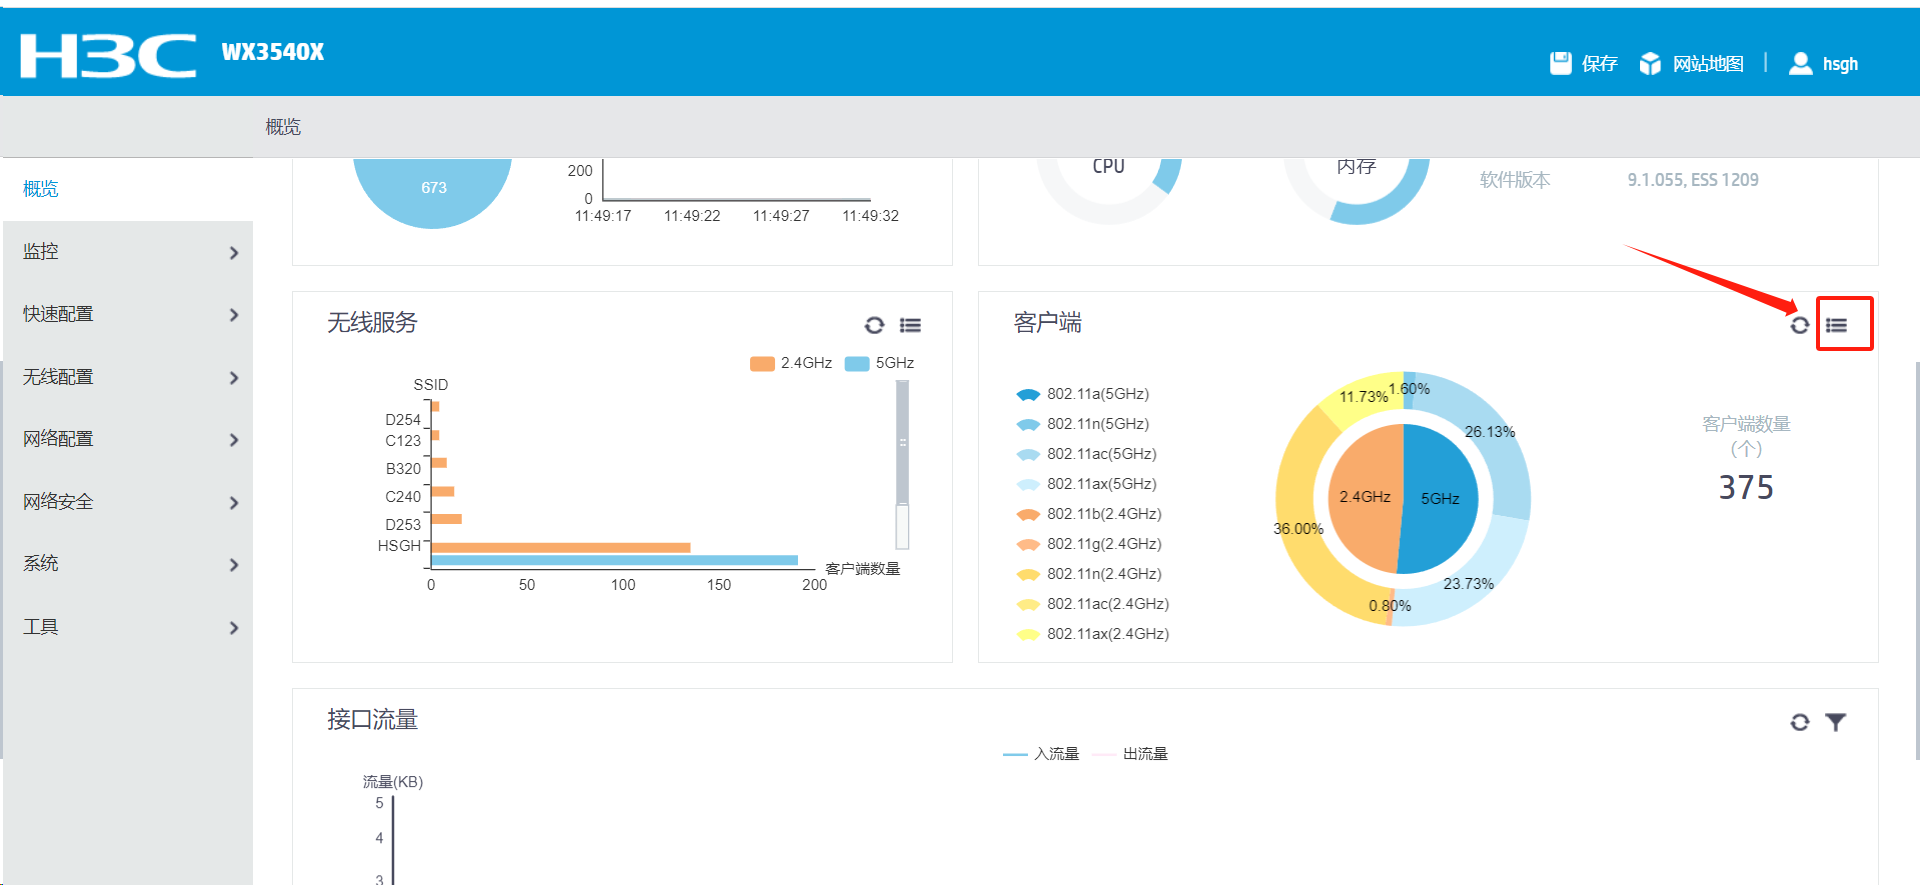Expand the 监控 monitoring menu arrow
The height and width of the screenshot is (885, 1920).
coord(234,253)
